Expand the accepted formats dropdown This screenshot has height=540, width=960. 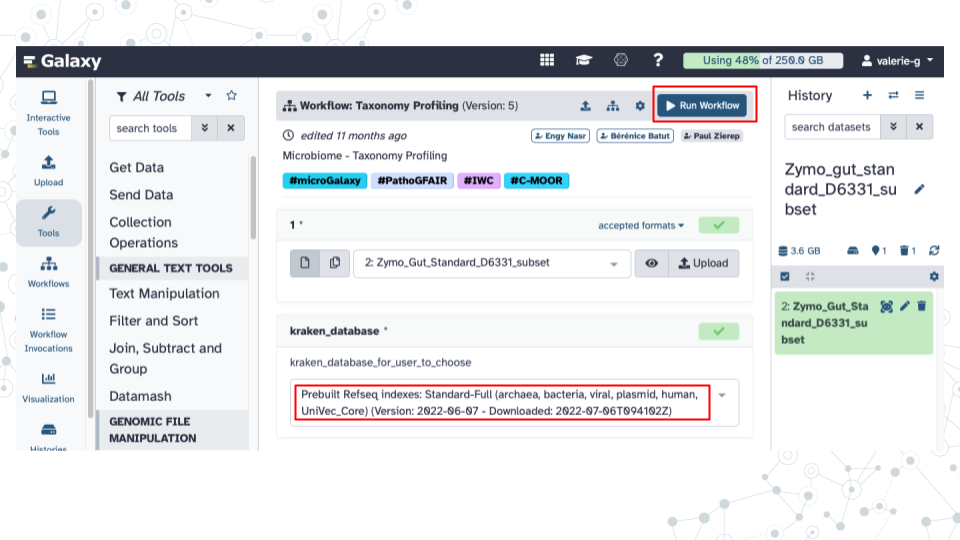click(641, 225)
